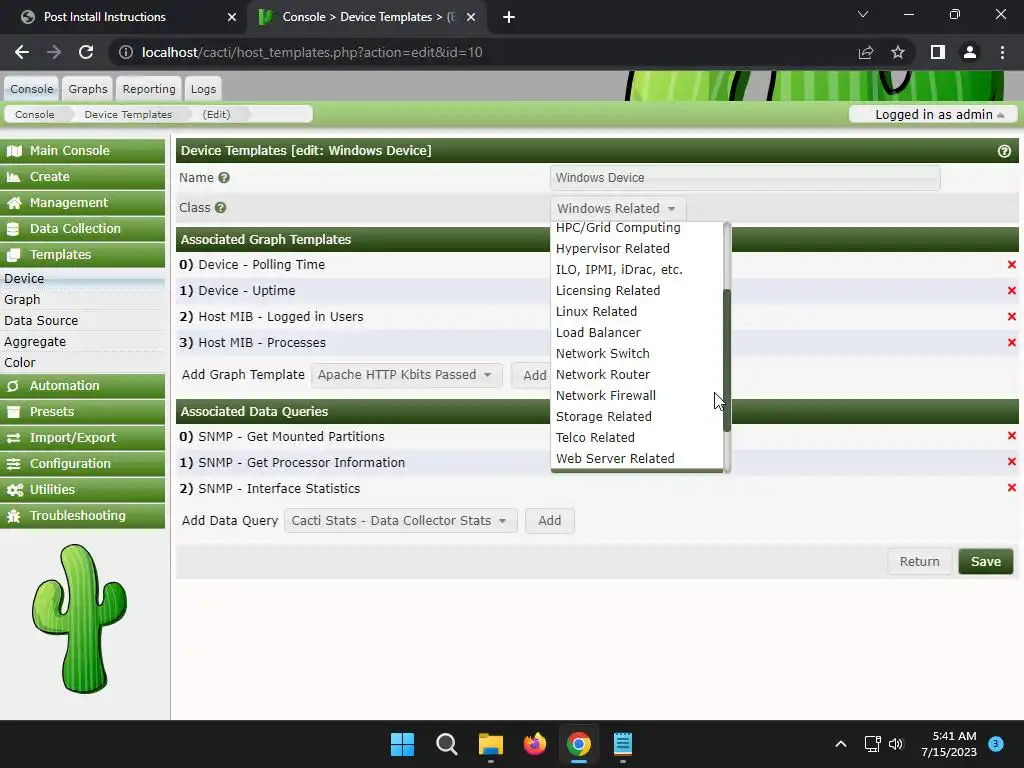This screenshot has height=768, width=1024.
Task: Remove SNMP - Interface Statistics data query
Action: [x=1012, y=488]
